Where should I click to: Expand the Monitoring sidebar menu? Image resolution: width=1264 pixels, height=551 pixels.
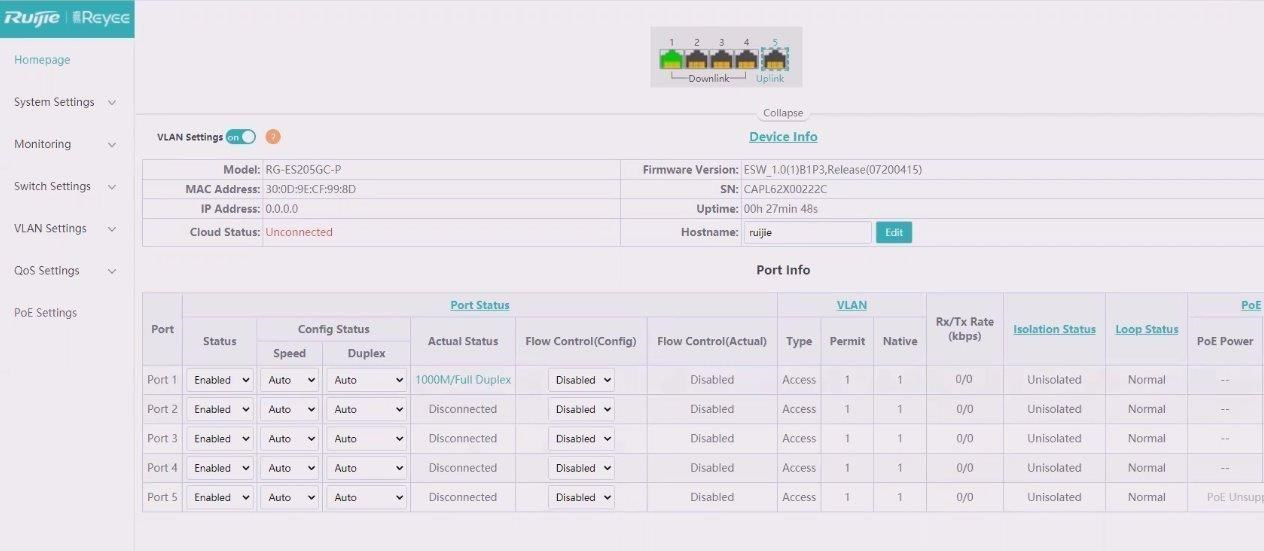point(65,144)
